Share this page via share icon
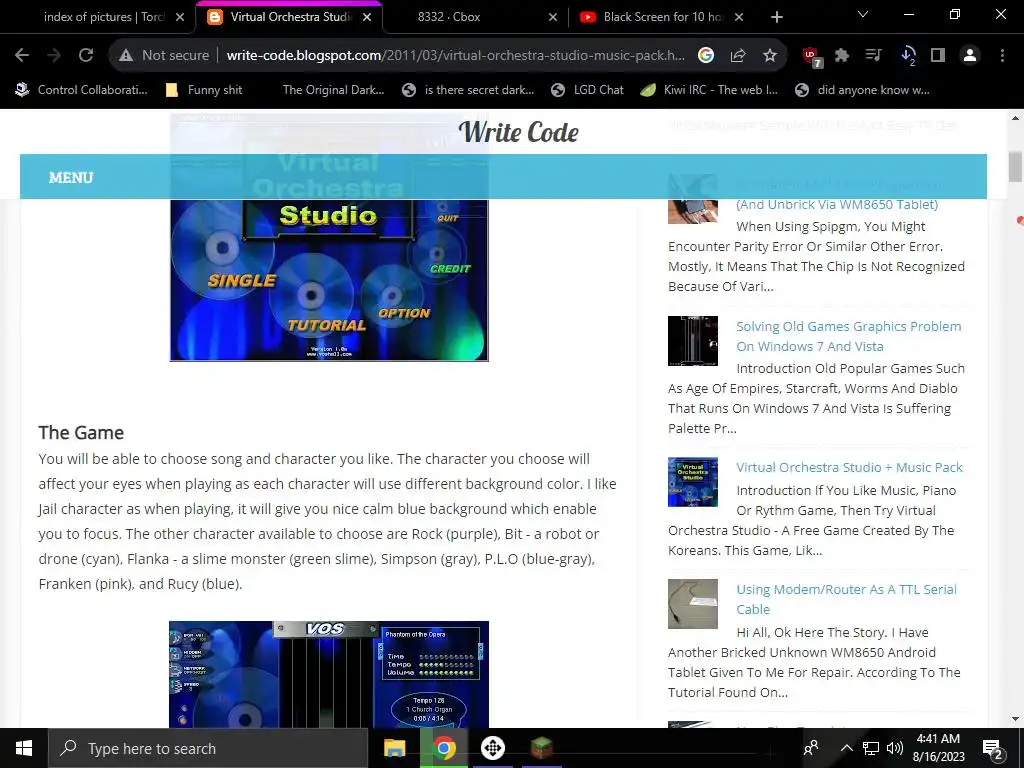 click(738, 56)
